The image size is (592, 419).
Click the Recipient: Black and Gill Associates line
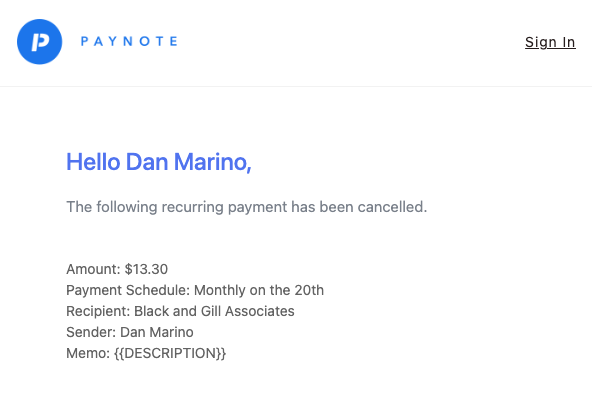pyautogui.click(x=180, y=311)
